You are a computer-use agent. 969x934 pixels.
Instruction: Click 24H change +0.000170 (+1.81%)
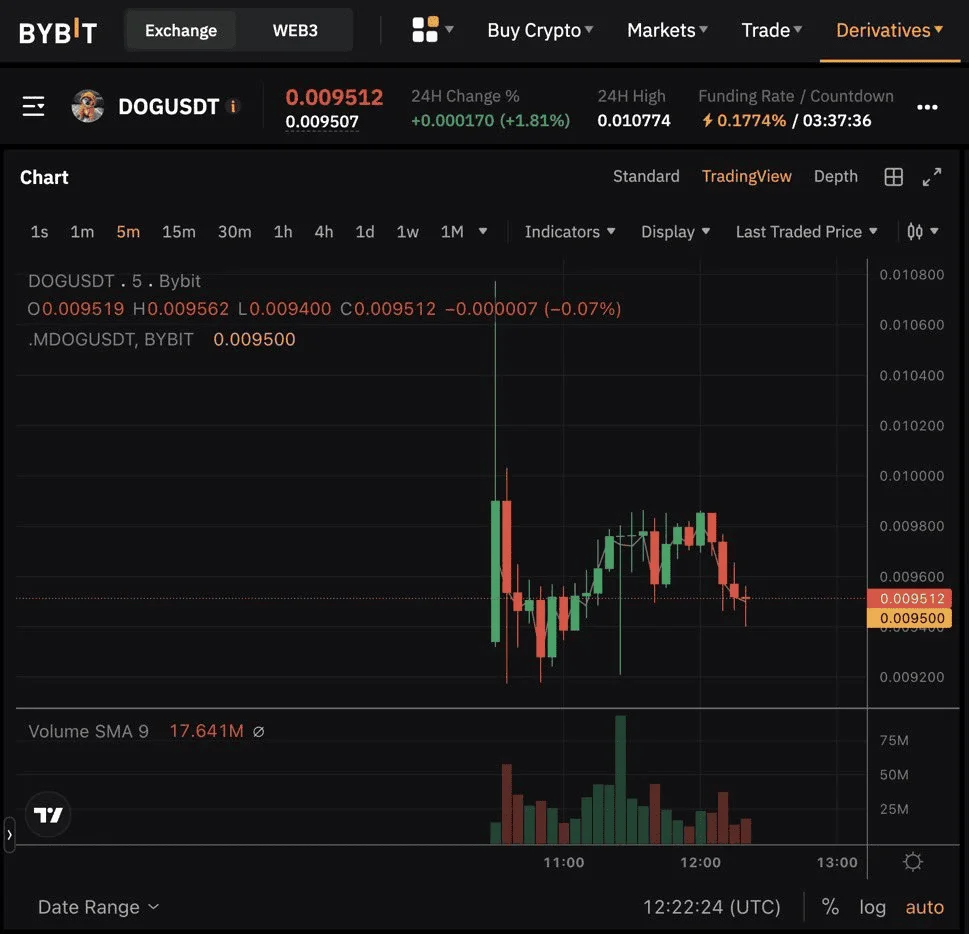tap(491, 121)
